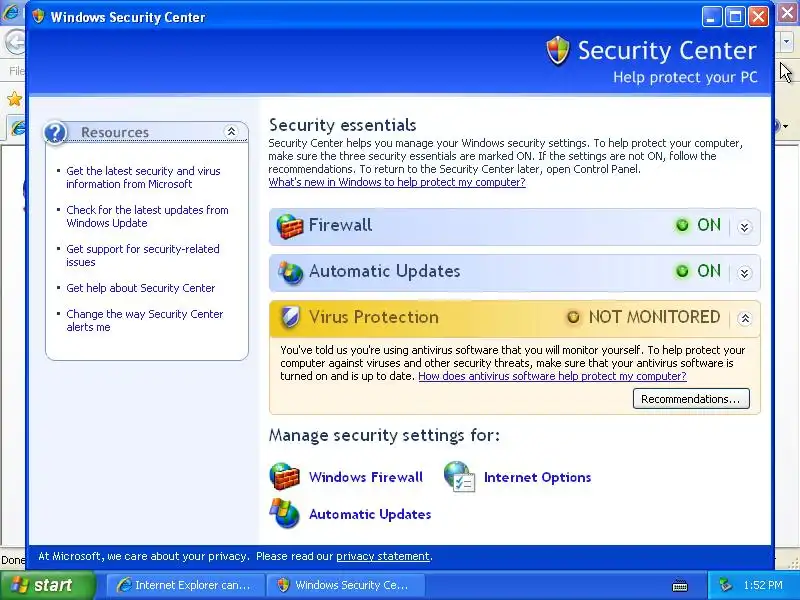Screen dimensions: 800x600
Task: Click the Firewall heading text
Action: (x=340, y=225)
